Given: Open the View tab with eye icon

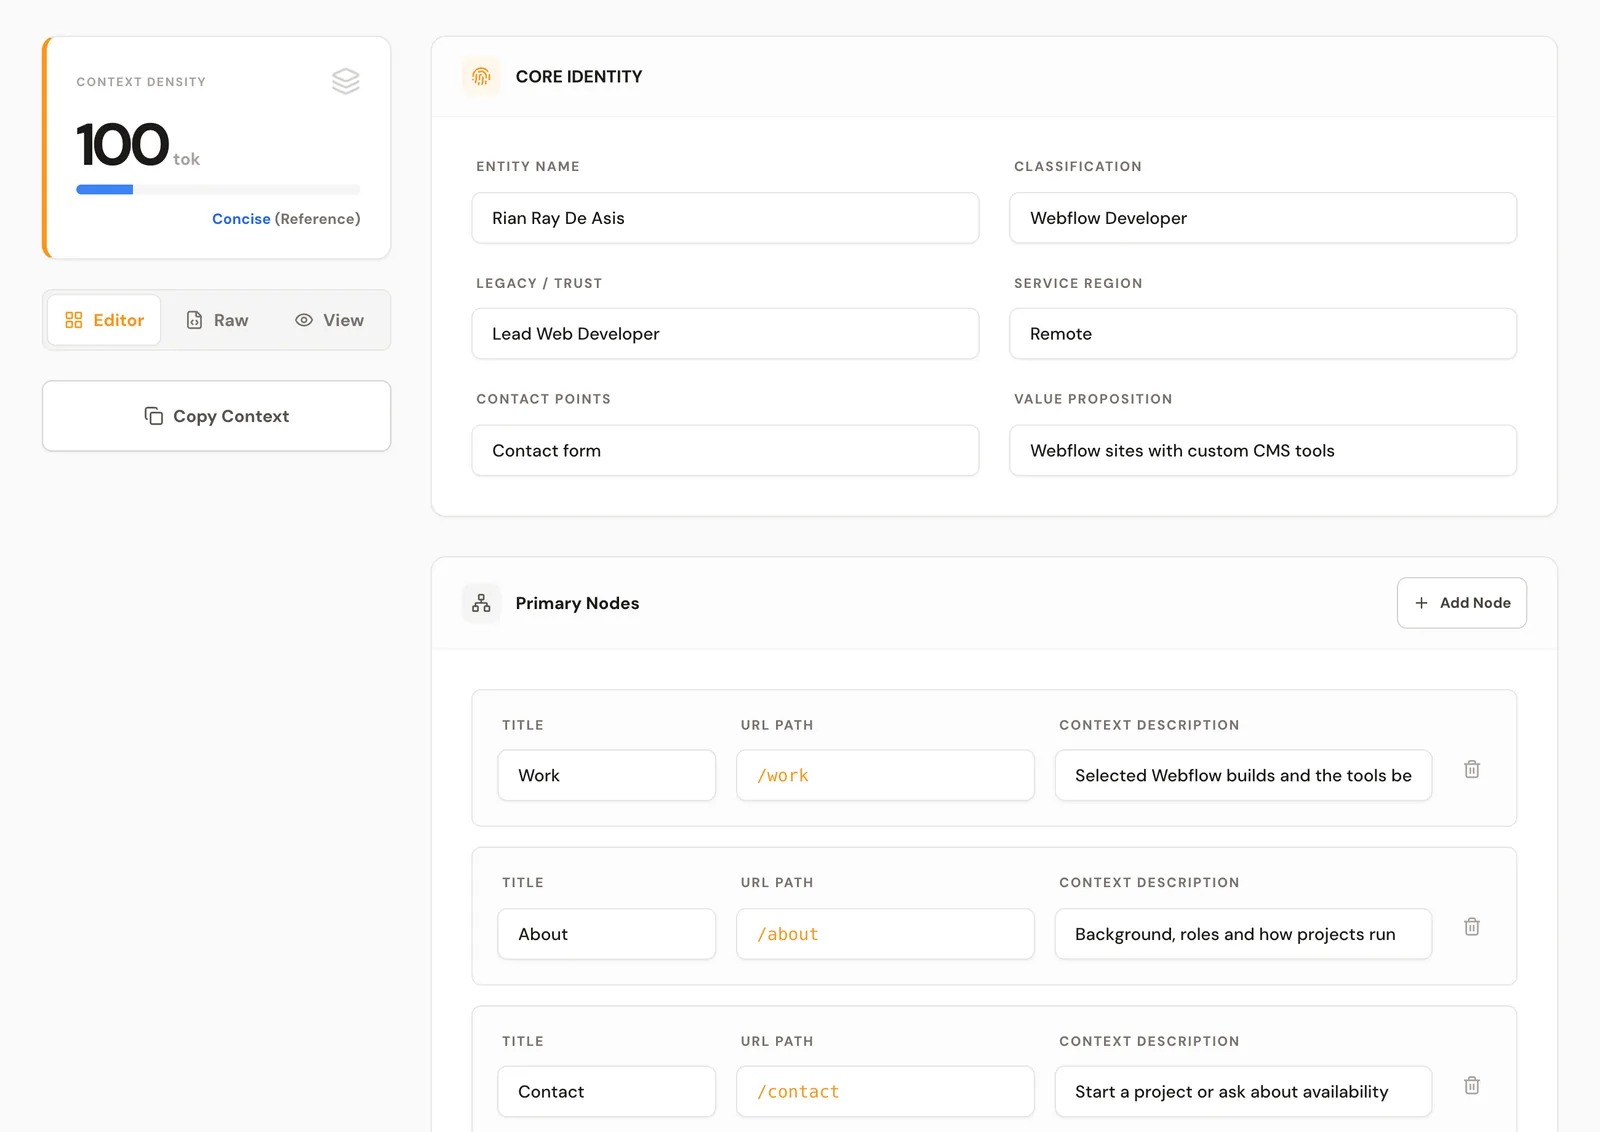Looking at the screenshot, I should click(x=329, y=320).
